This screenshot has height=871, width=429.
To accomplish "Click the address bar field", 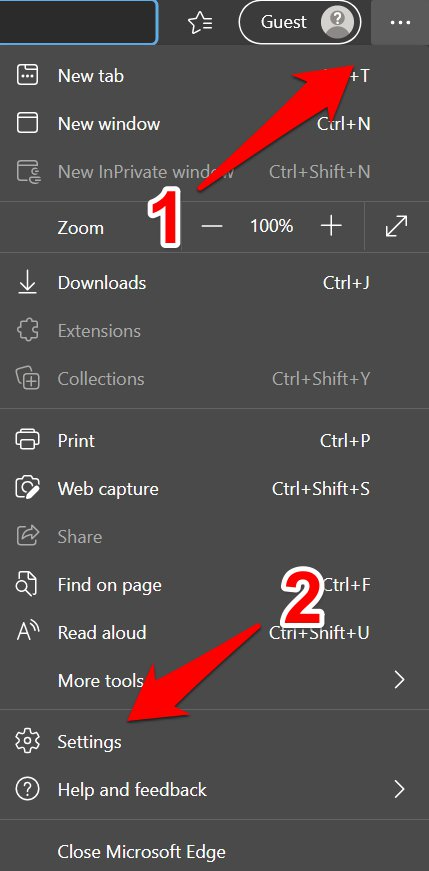I will 78,22.
